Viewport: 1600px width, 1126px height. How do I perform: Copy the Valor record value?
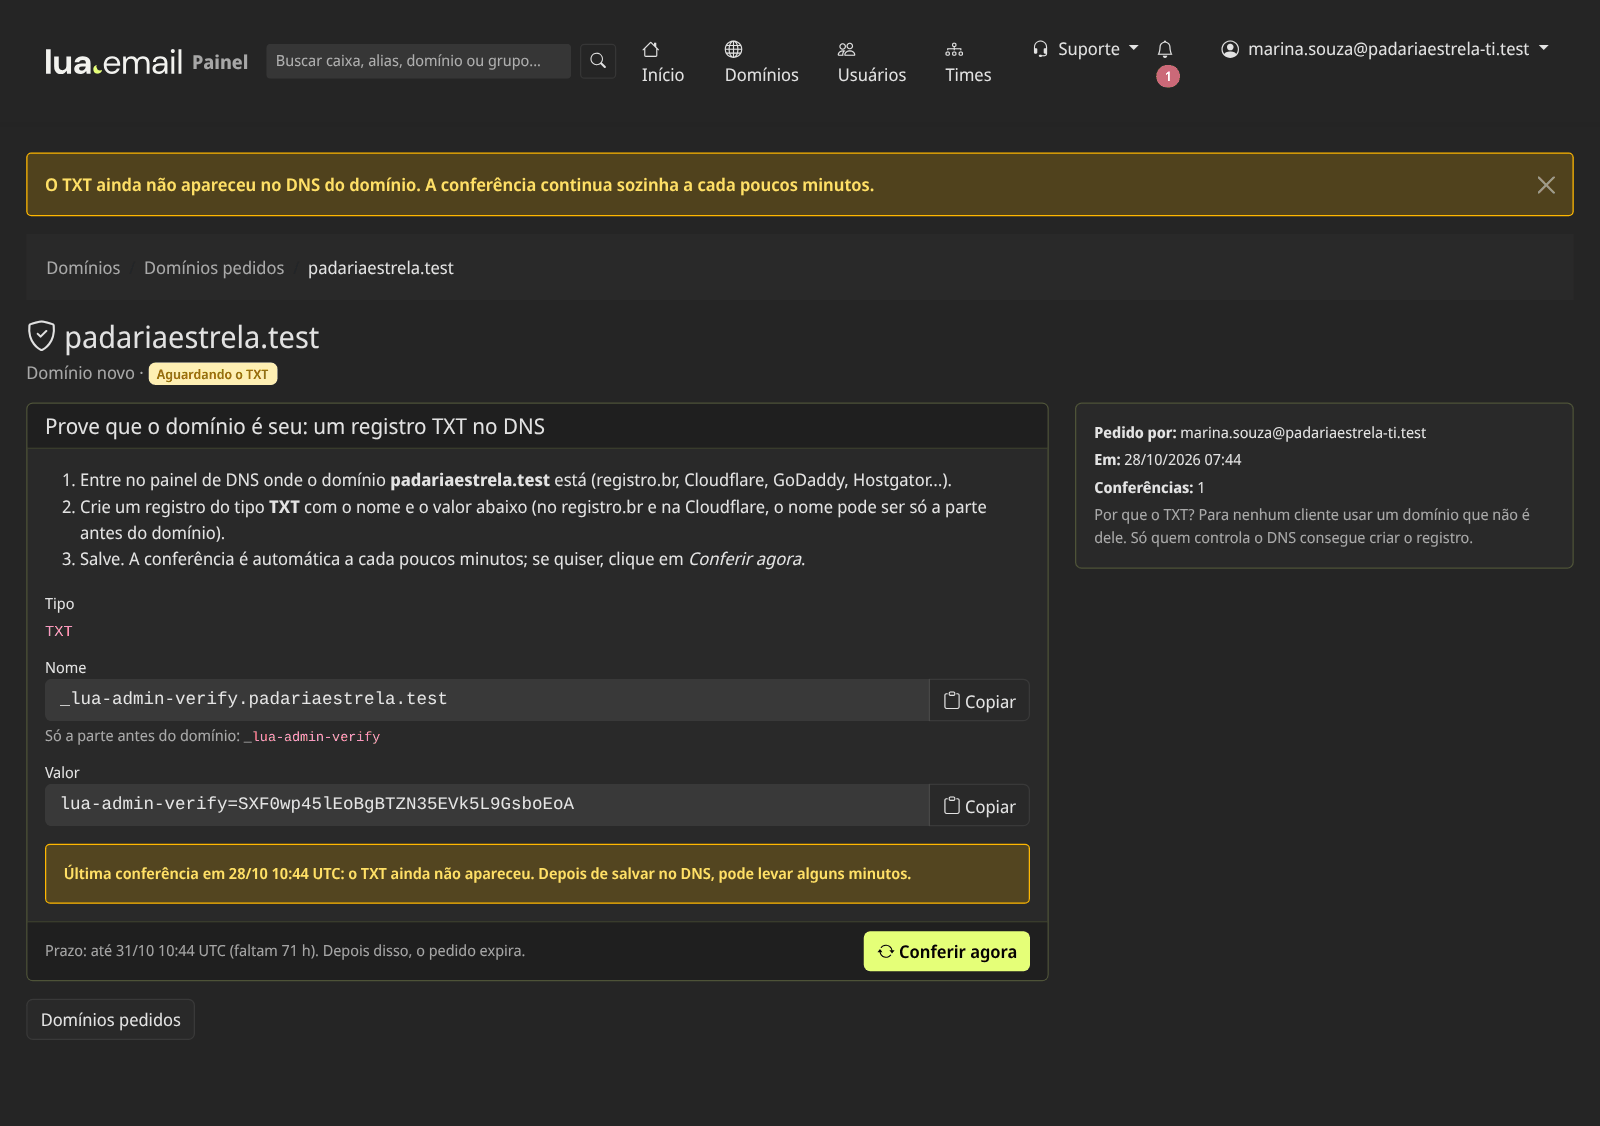(x=979, y=806)
